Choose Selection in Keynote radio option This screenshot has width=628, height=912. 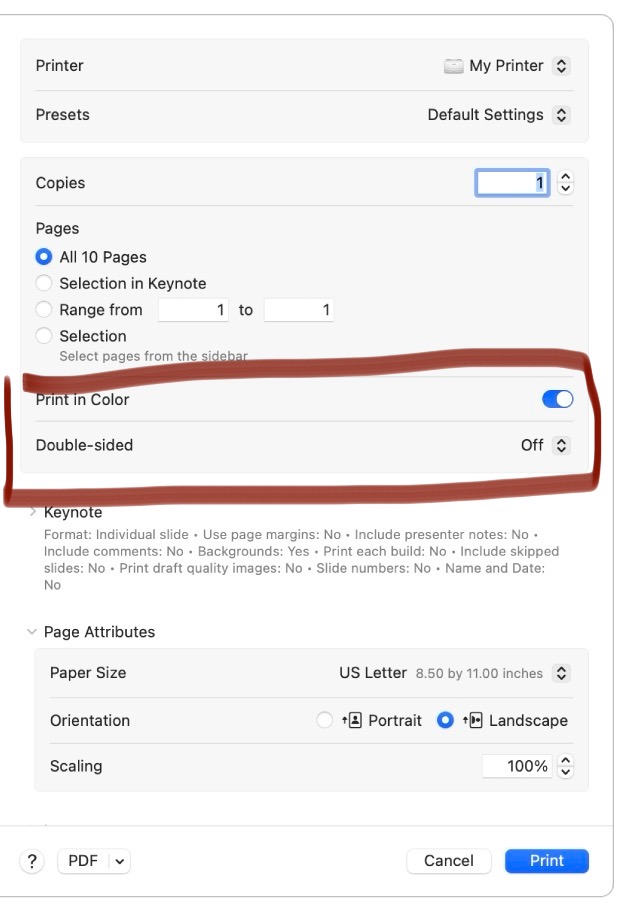(43, 283)
